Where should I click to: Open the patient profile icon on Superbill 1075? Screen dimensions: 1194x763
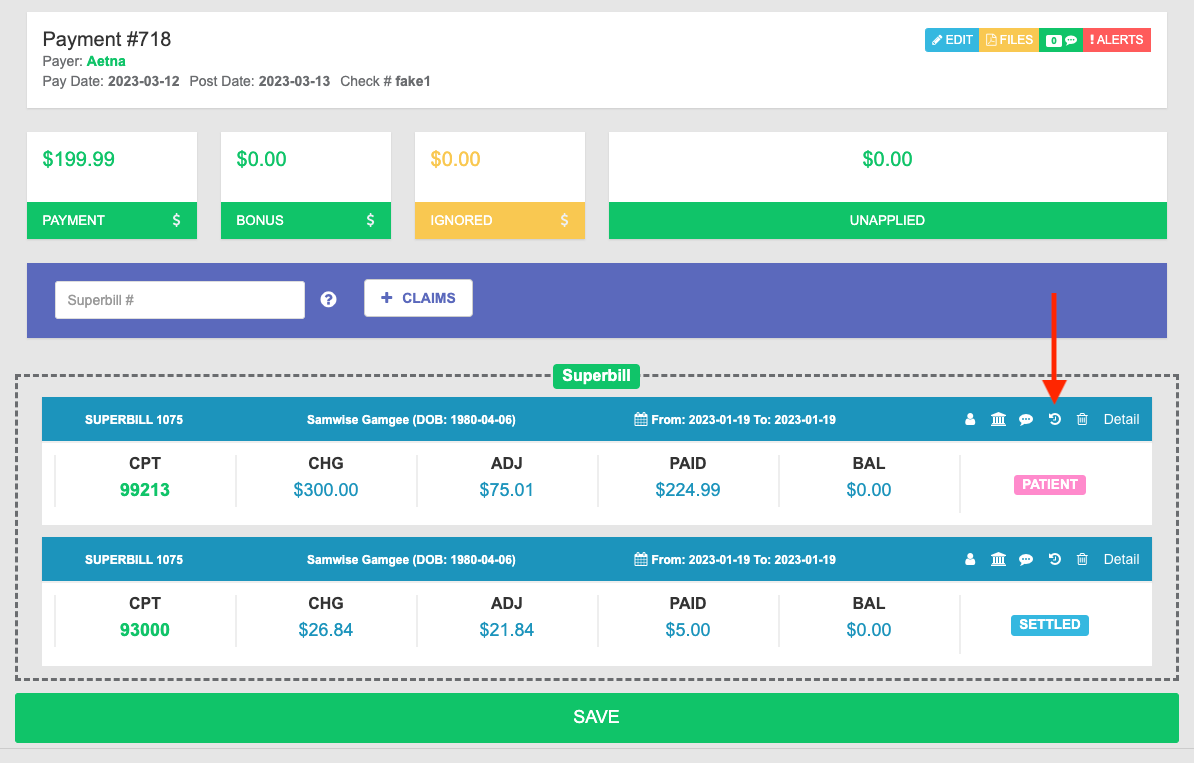(969, 419)
